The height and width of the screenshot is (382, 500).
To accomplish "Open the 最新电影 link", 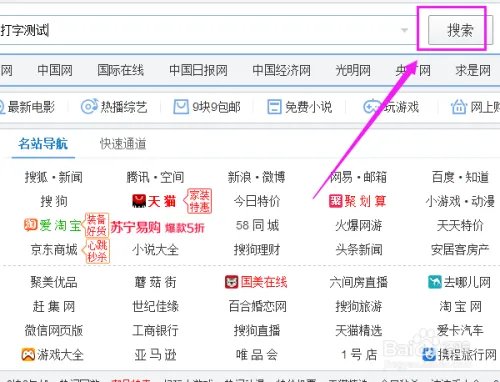I will pos(31,107).
